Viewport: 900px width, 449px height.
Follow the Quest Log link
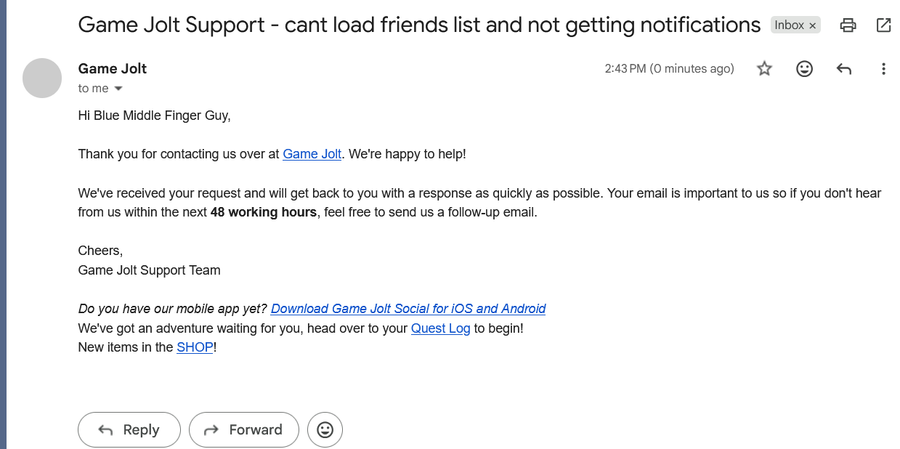440,328
